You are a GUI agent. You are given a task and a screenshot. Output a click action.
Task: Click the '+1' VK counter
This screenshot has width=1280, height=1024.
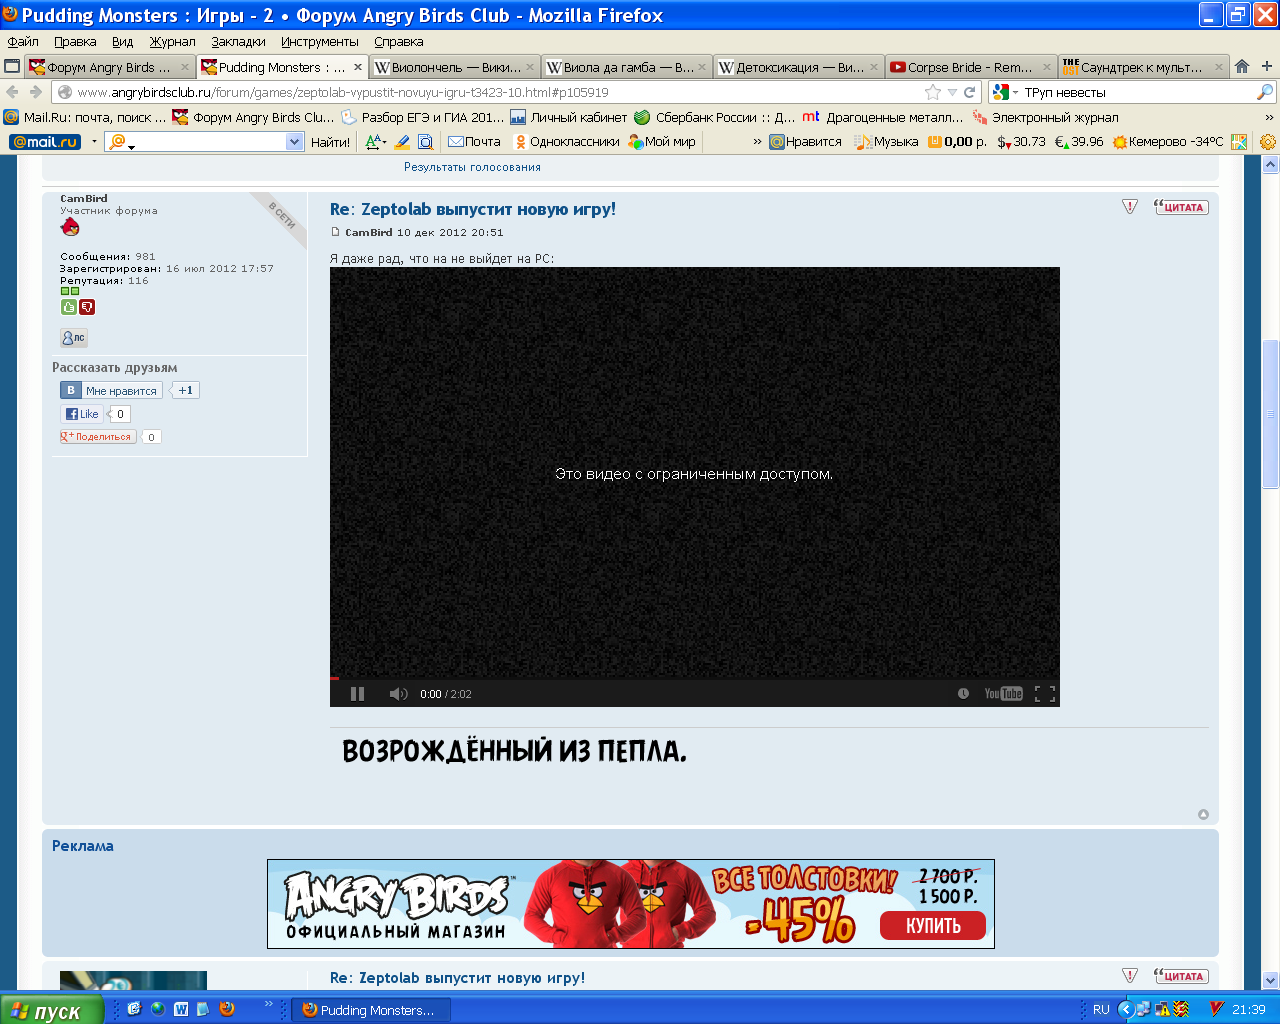click(x=185, y=390)
